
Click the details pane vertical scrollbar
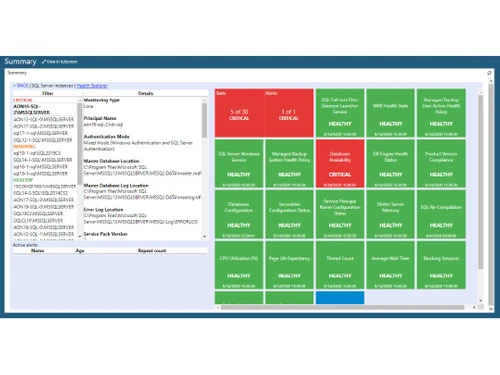(204, 120)
